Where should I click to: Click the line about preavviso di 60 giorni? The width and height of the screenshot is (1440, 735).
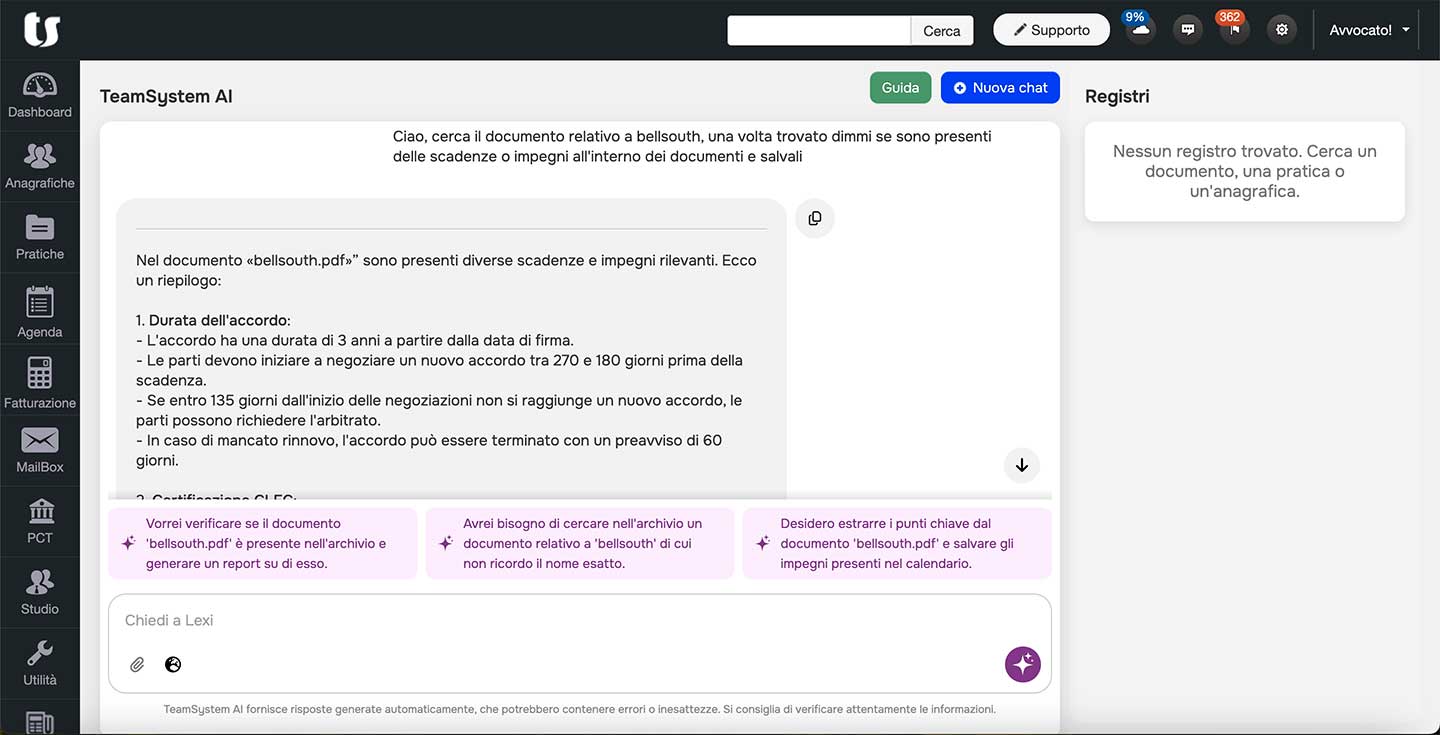pos(429,450)
